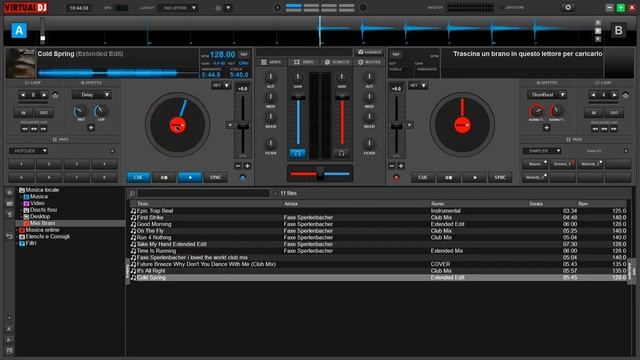Click the browser search field
The image size is (640, 360).
click(203, 193)
